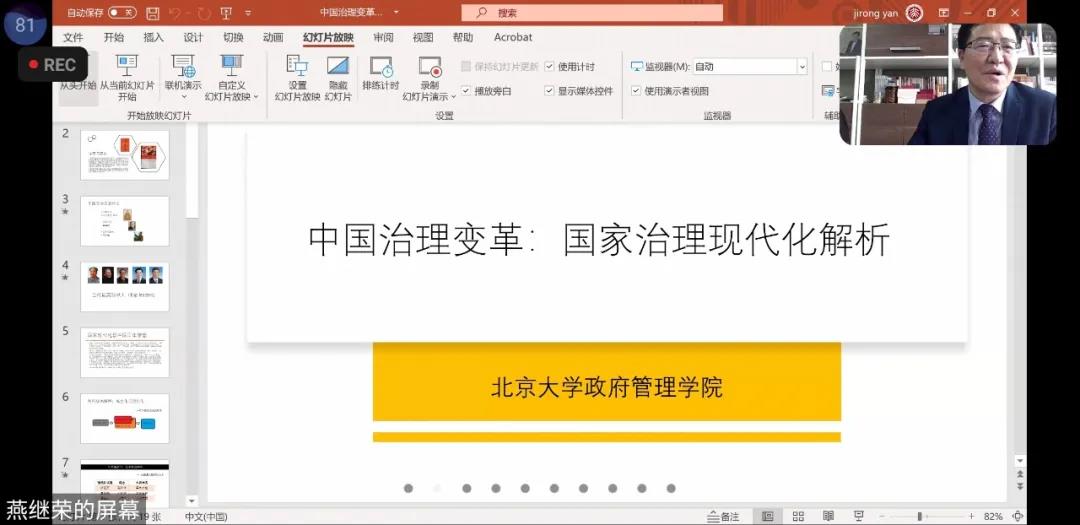Expand the 监视器 dropdown set to 自动
This screenshot has width=1080, height=525.
coord(801,67)
